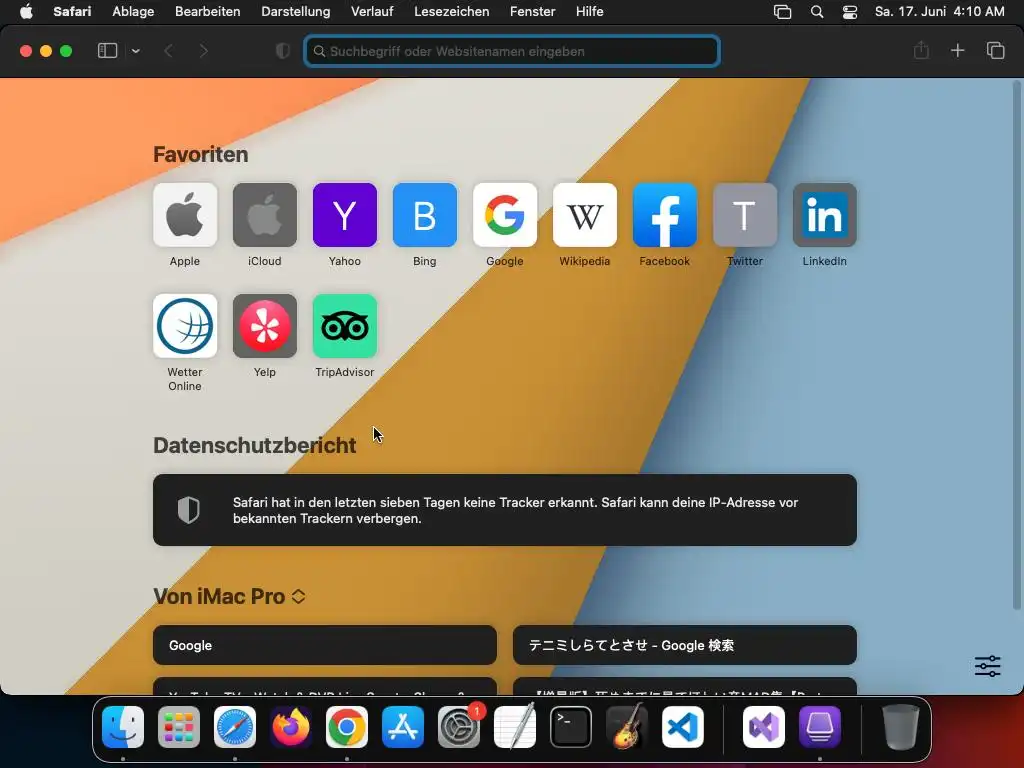This screenshot has height=768, width=1024.
Task: Open Terminal from the Dock
Action: pos(571,727)
